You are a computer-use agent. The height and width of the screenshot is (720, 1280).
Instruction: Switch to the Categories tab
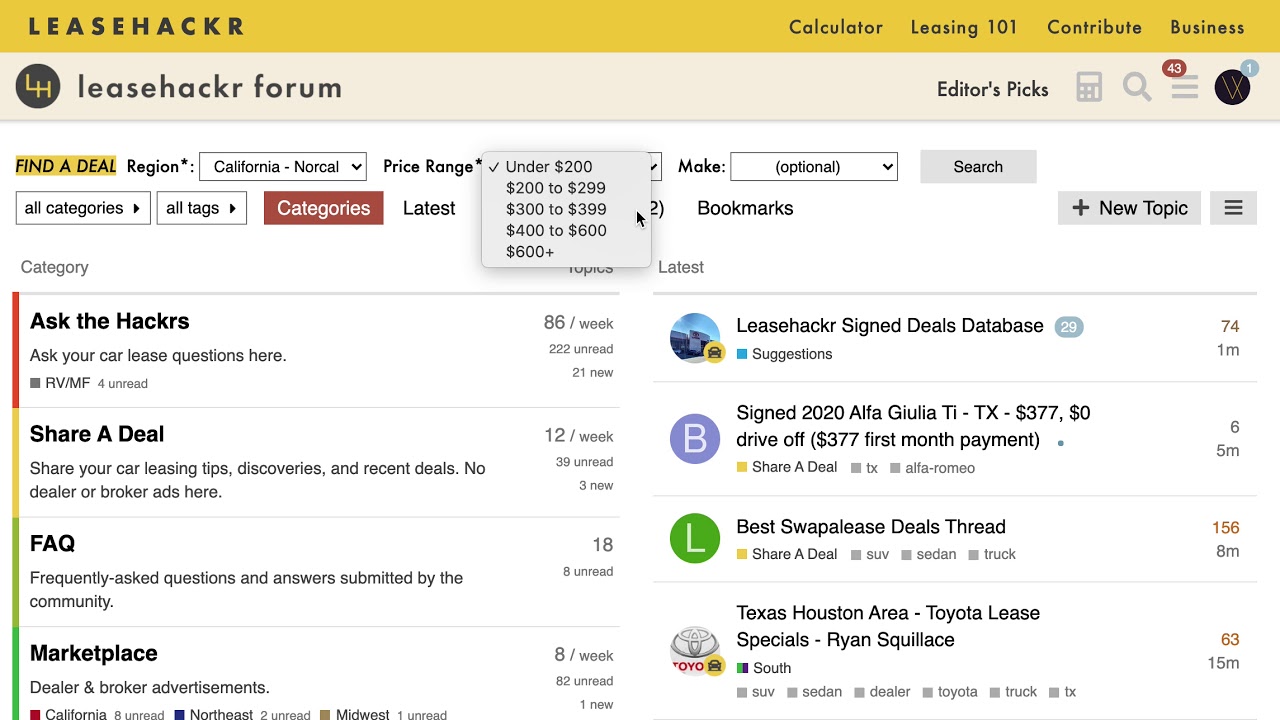coord(323,208)
